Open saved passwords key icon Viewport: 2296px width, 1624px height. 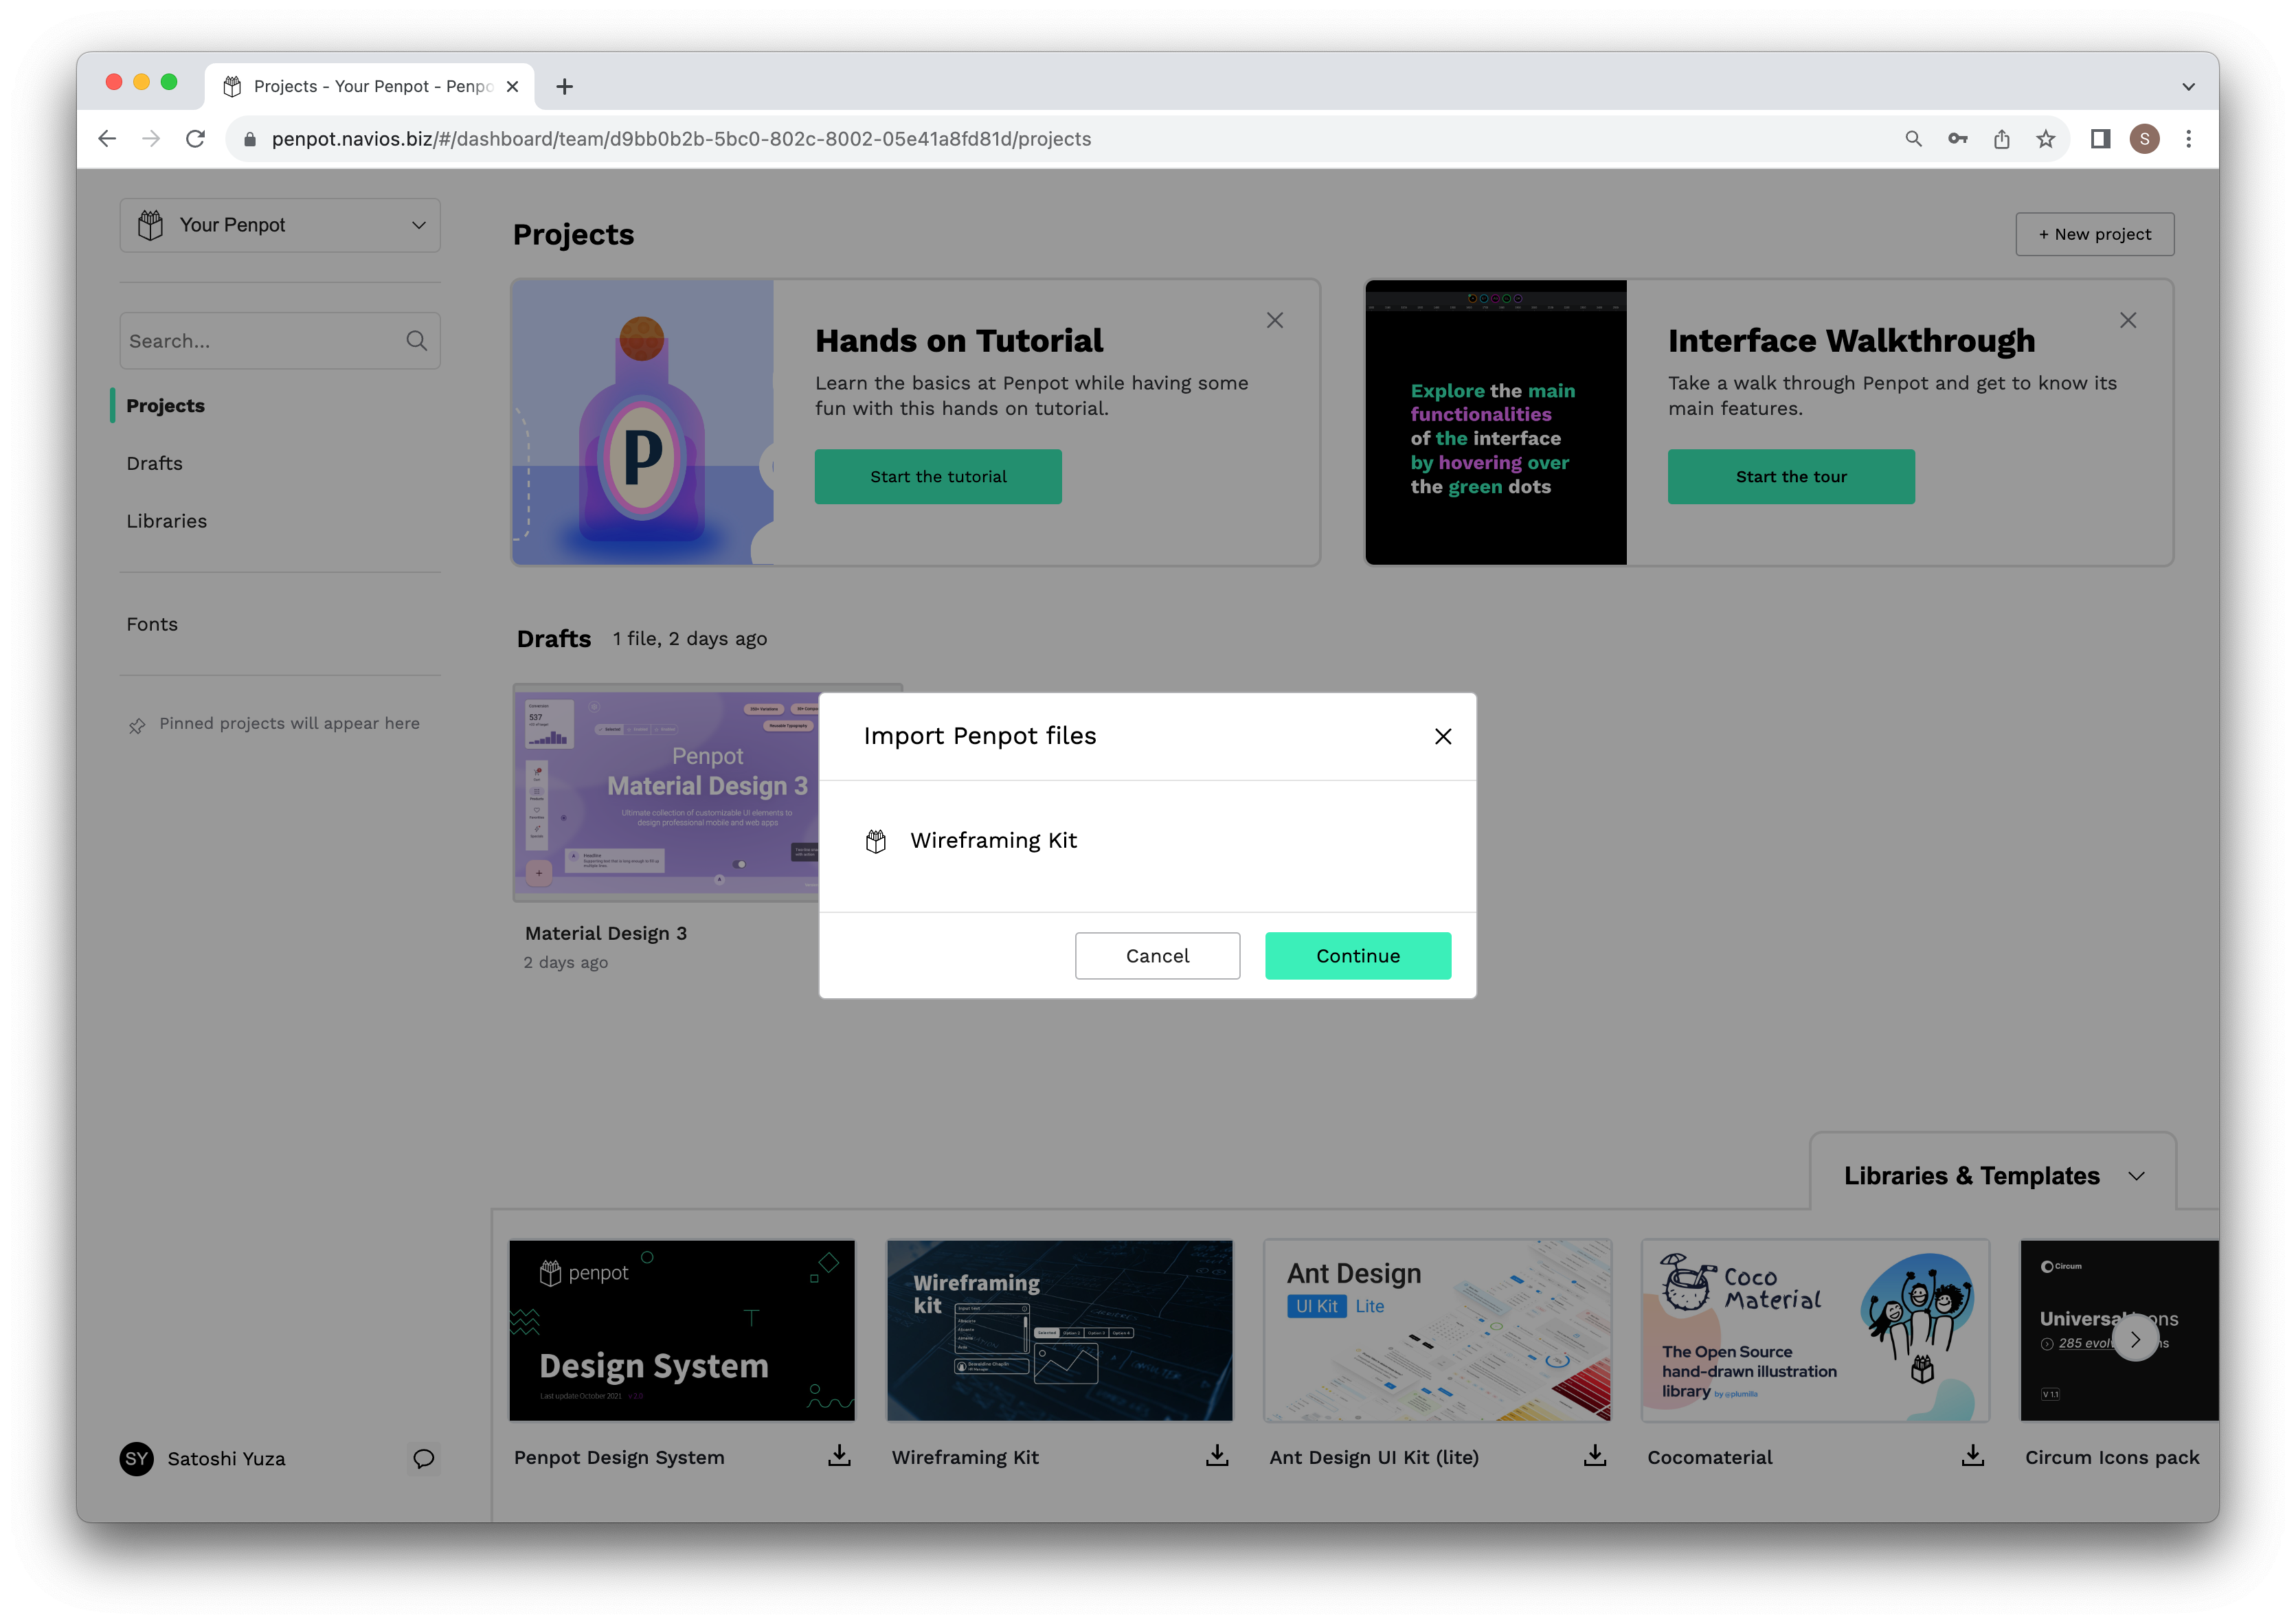point(1957,139)
